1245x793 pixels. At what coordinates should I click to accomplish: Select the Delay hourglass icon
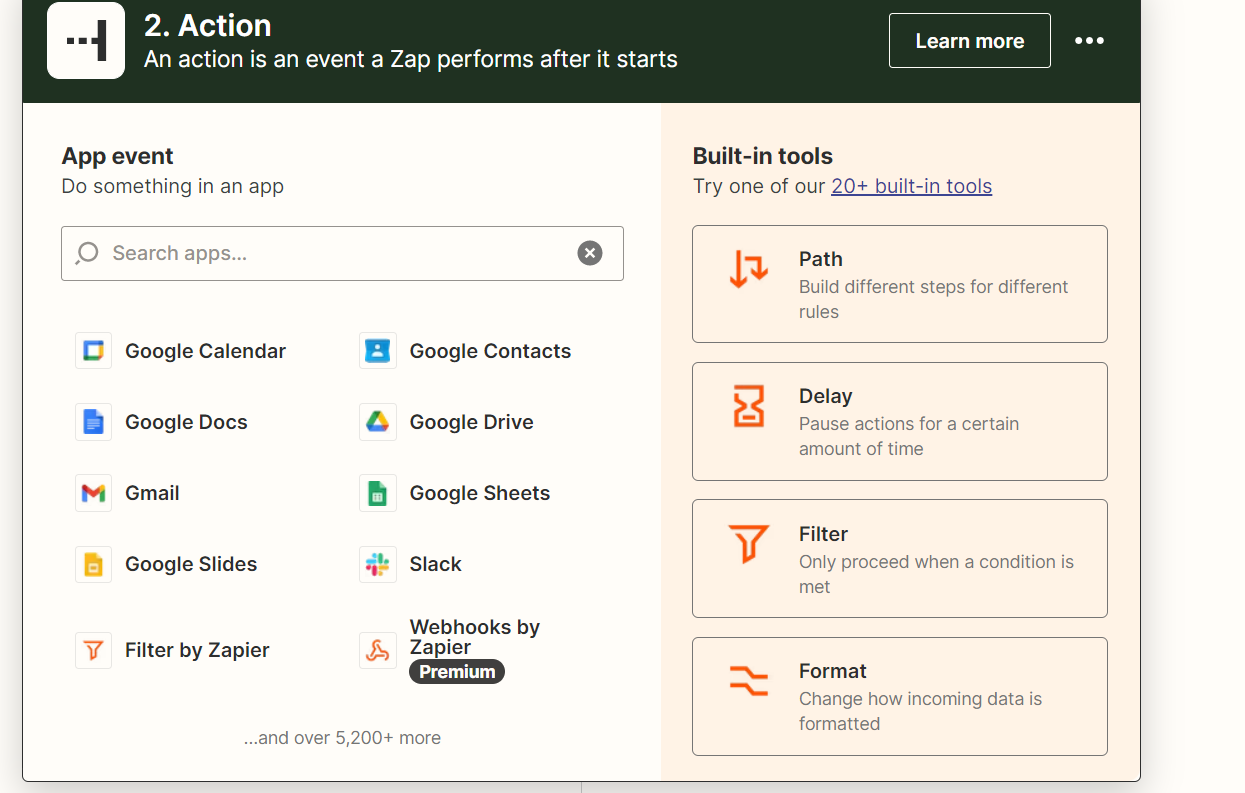[x=748, y=407]
